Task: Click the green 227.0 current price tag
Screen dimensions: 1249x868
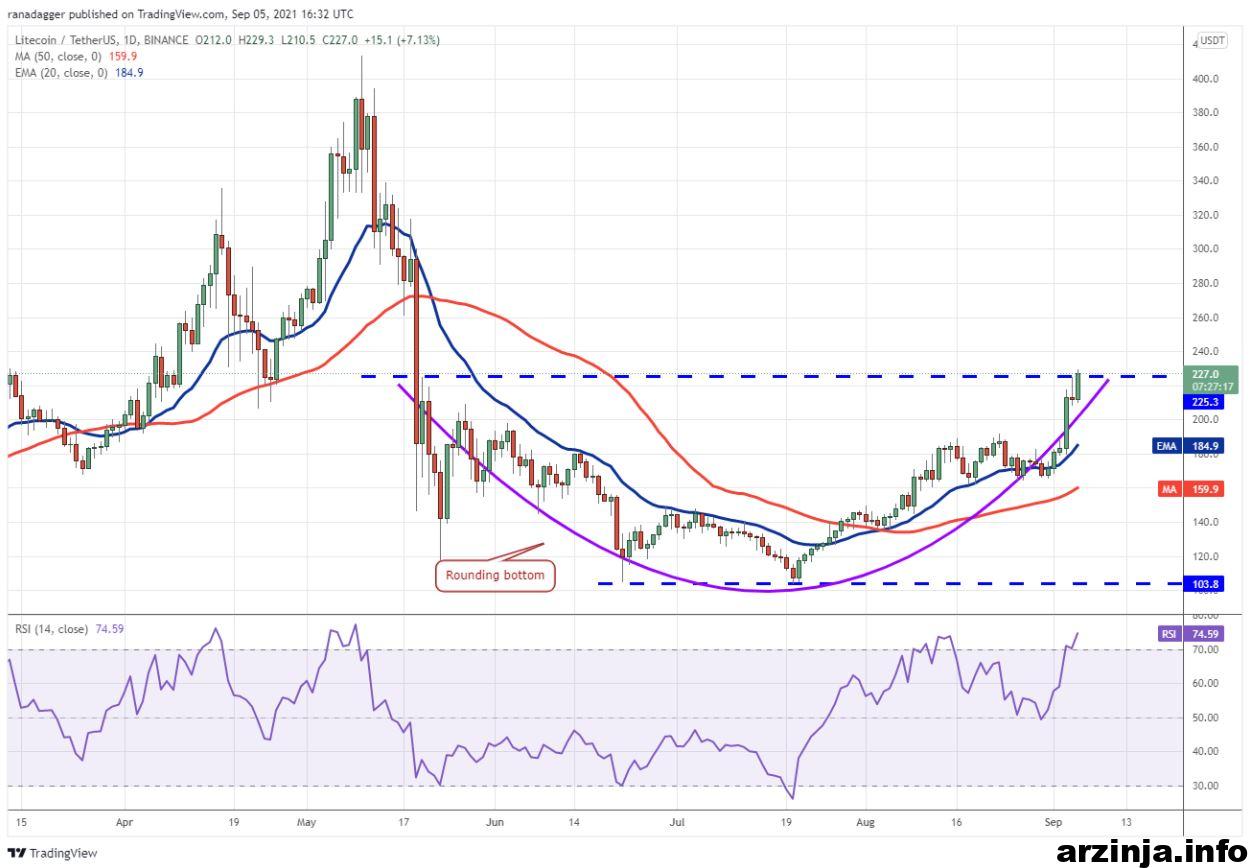Action: tap(1209, 380)
